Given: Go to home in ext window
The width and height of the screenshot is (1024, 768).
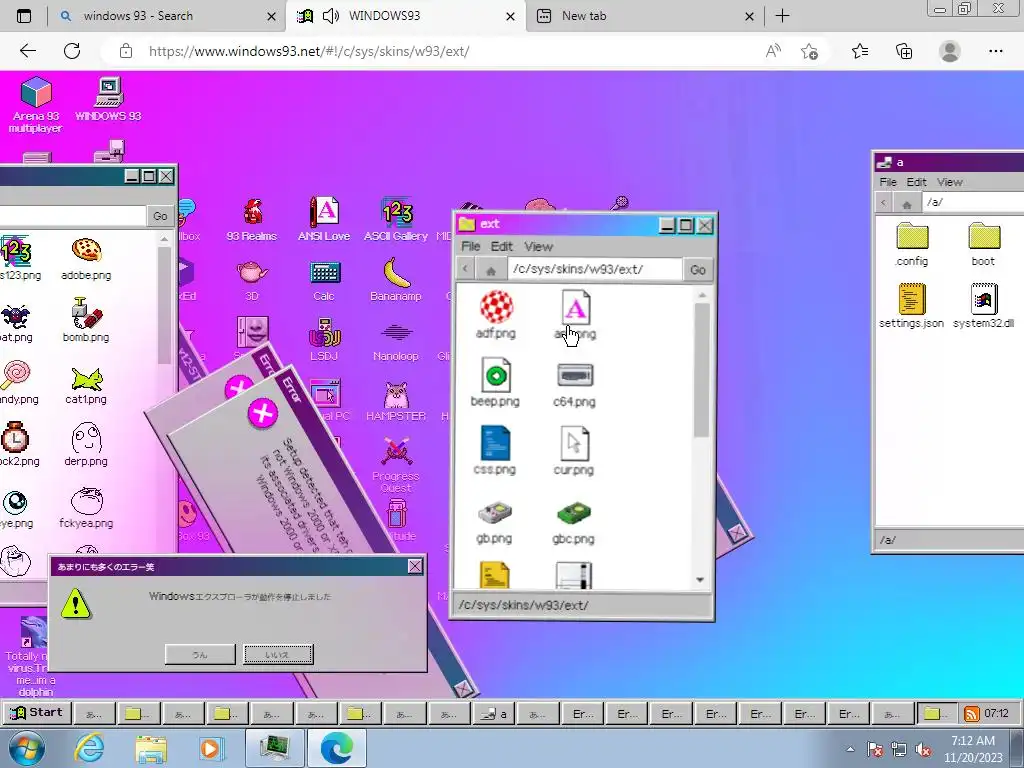Looking at the screenshot, I should pos(491,270).
